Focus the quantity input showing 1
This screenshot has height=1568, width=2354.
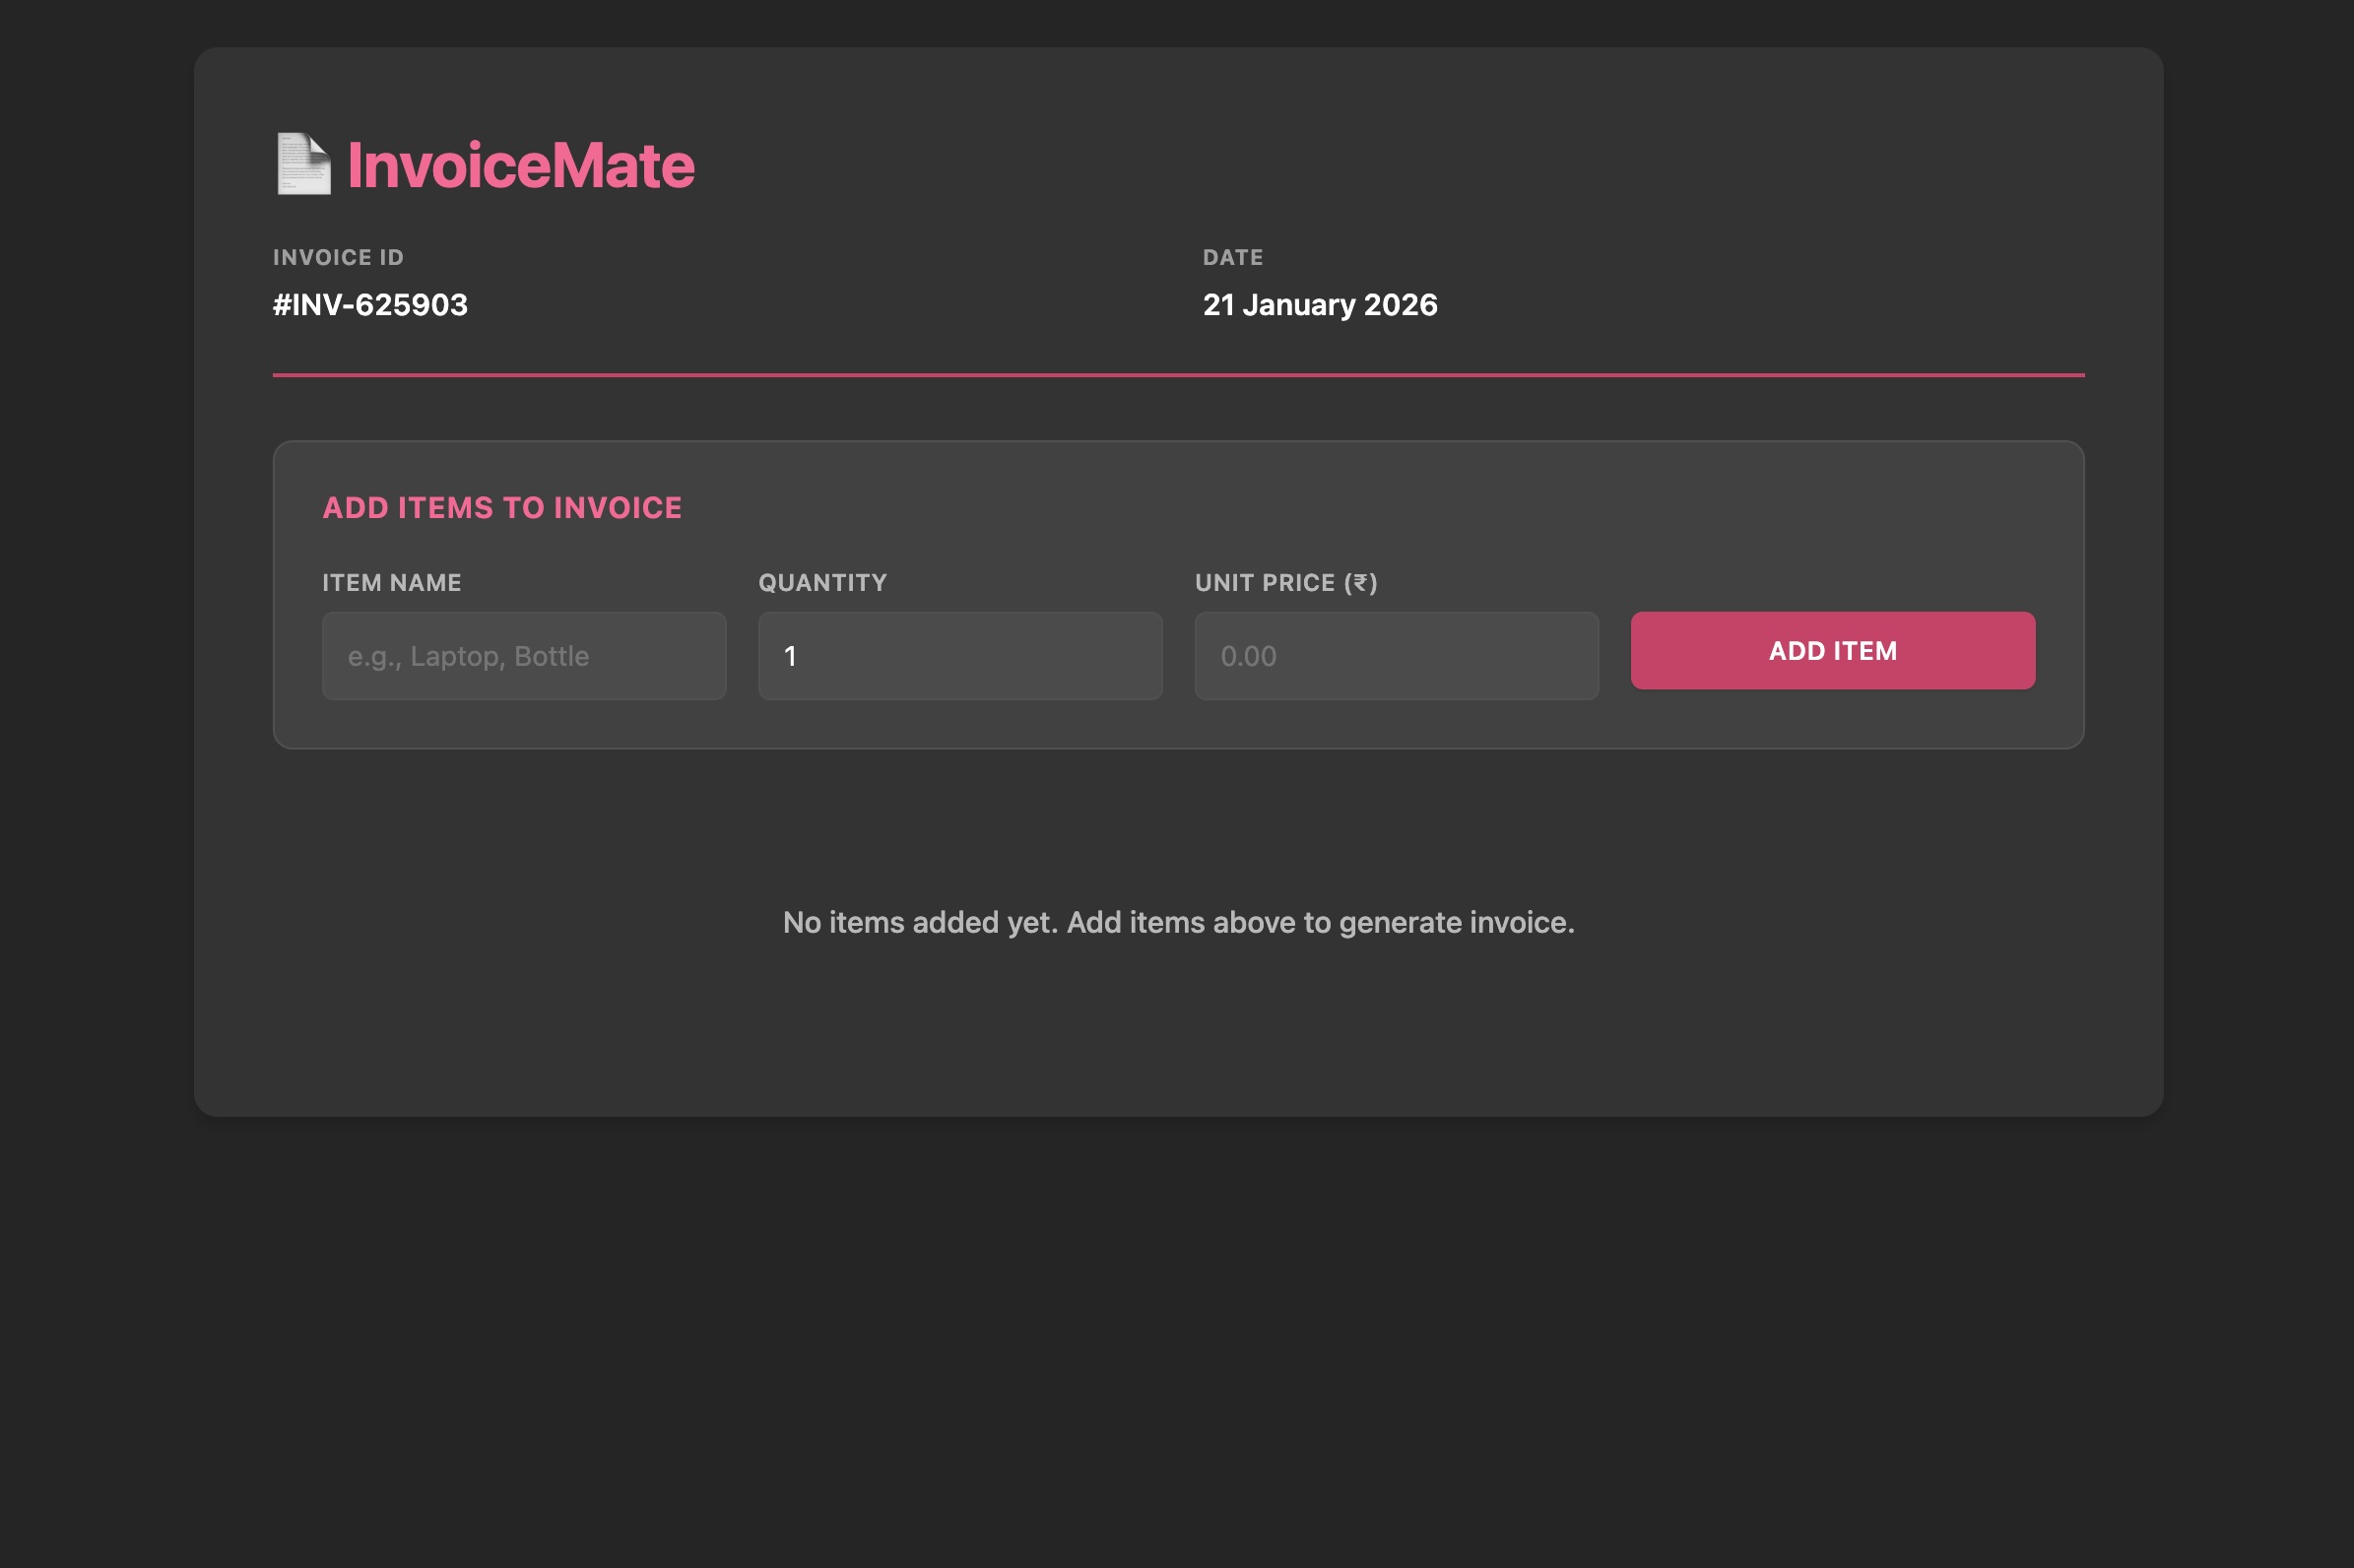(960, 656)
